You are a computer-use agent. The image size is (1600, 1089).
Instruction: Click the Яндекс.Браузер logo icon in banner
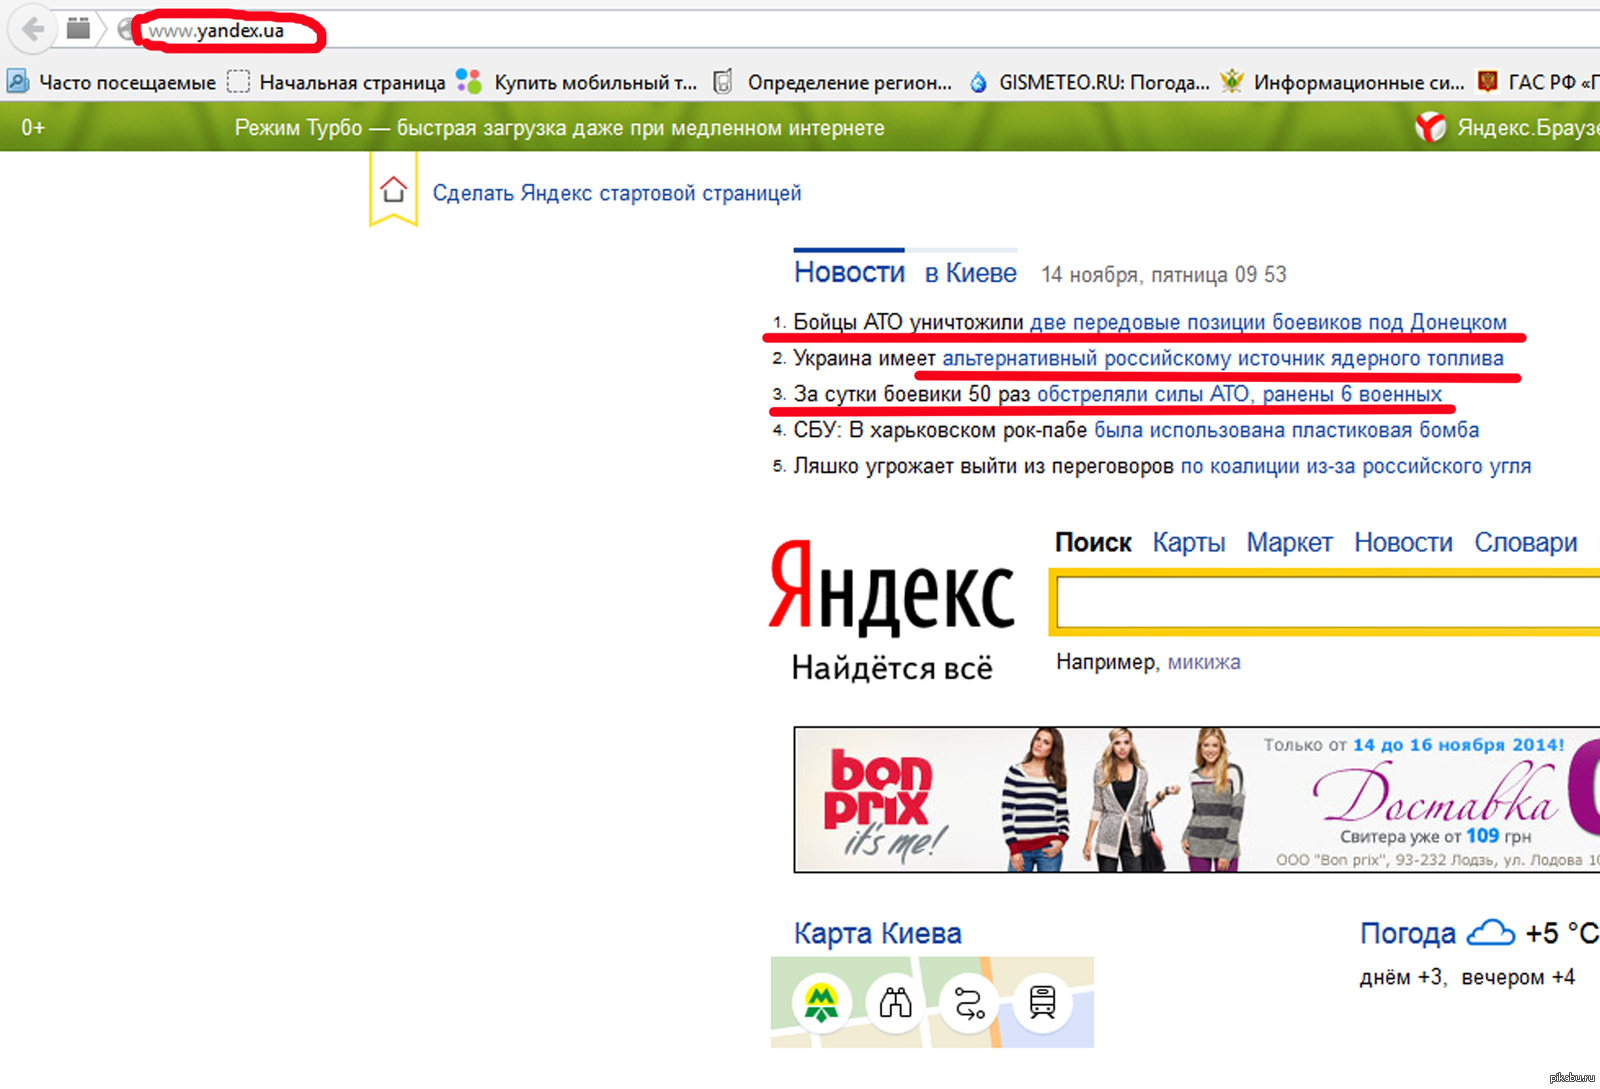click(x=1430, y=127)
